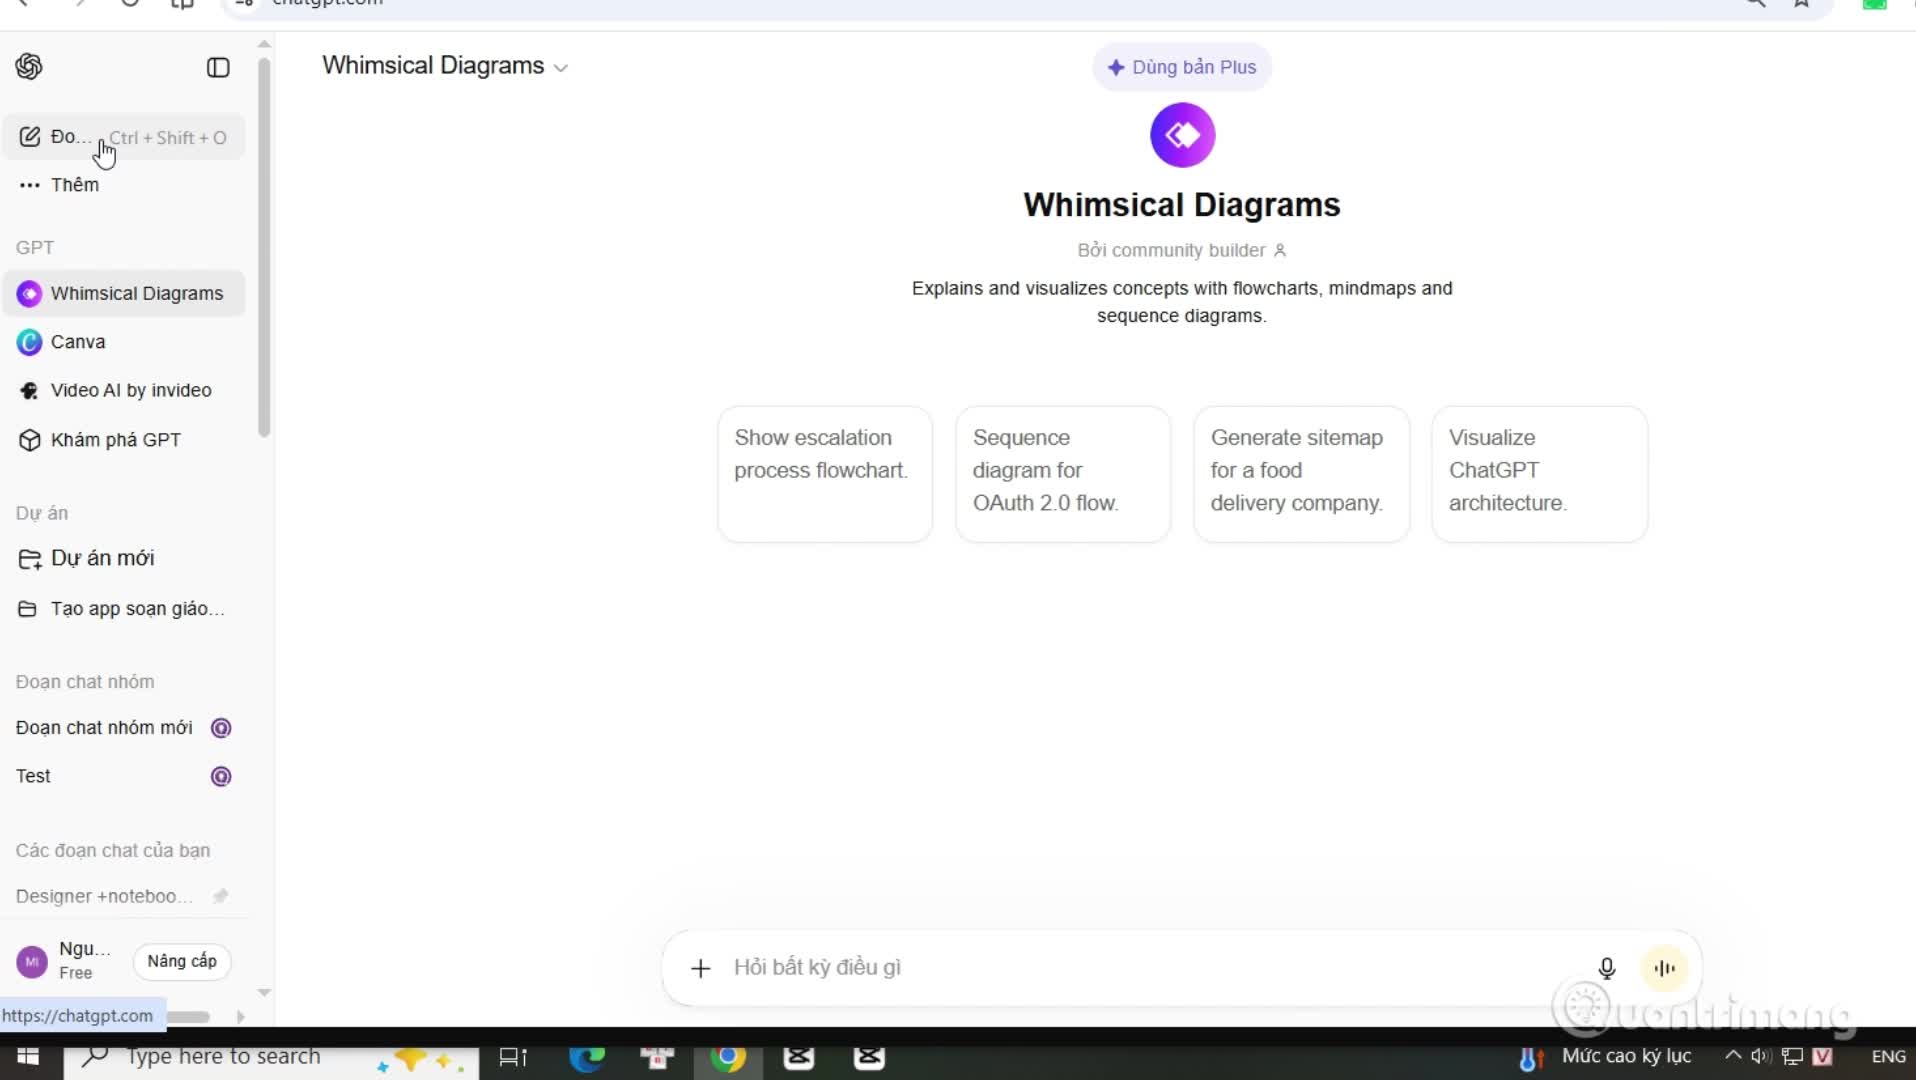
Task: Collapse the sidebar with the panel icon
Action: 218,68
